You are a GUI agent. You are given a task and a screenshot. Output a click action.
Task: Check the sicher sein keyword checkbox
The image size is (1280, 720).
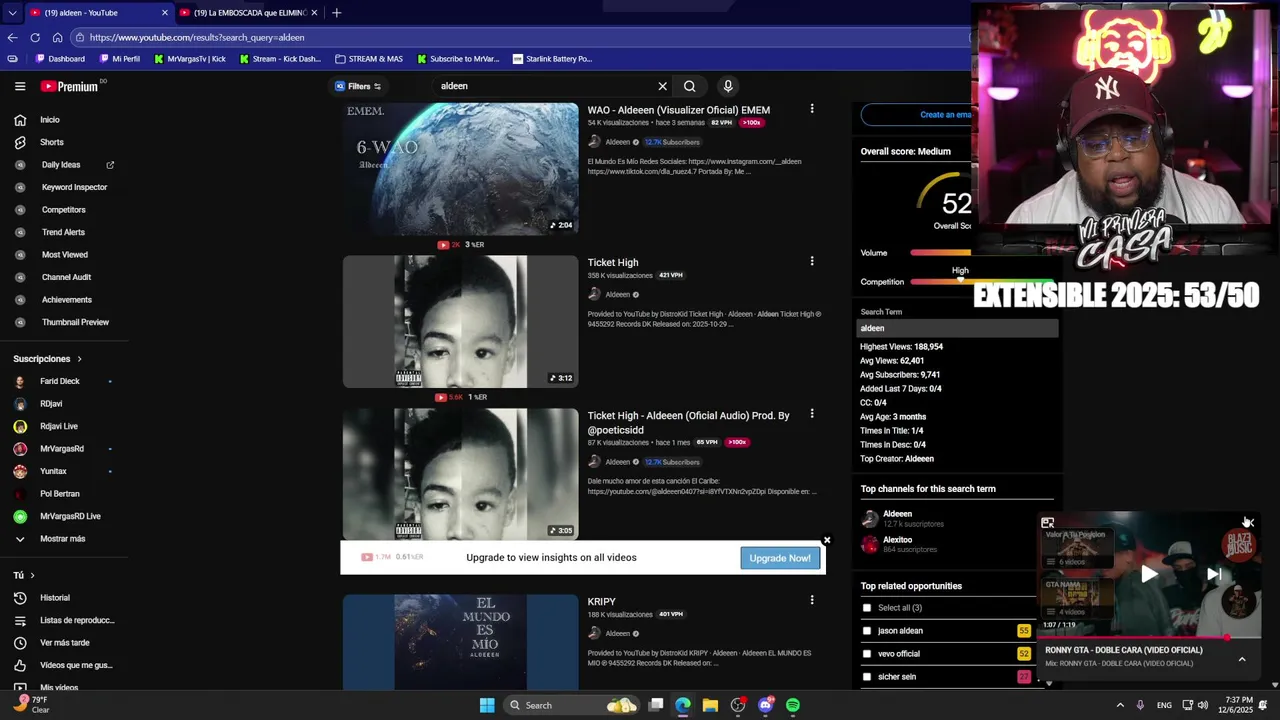(x=867, y=677)
